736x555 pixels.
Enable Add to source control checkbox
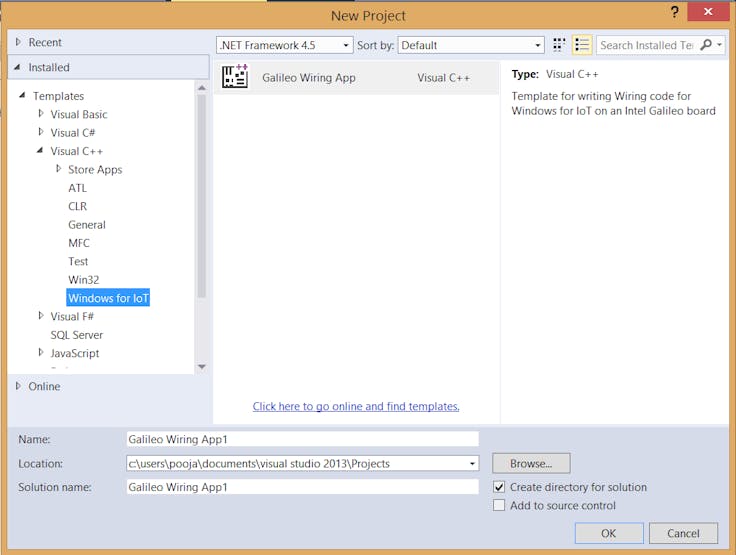[x=499, y=505]
